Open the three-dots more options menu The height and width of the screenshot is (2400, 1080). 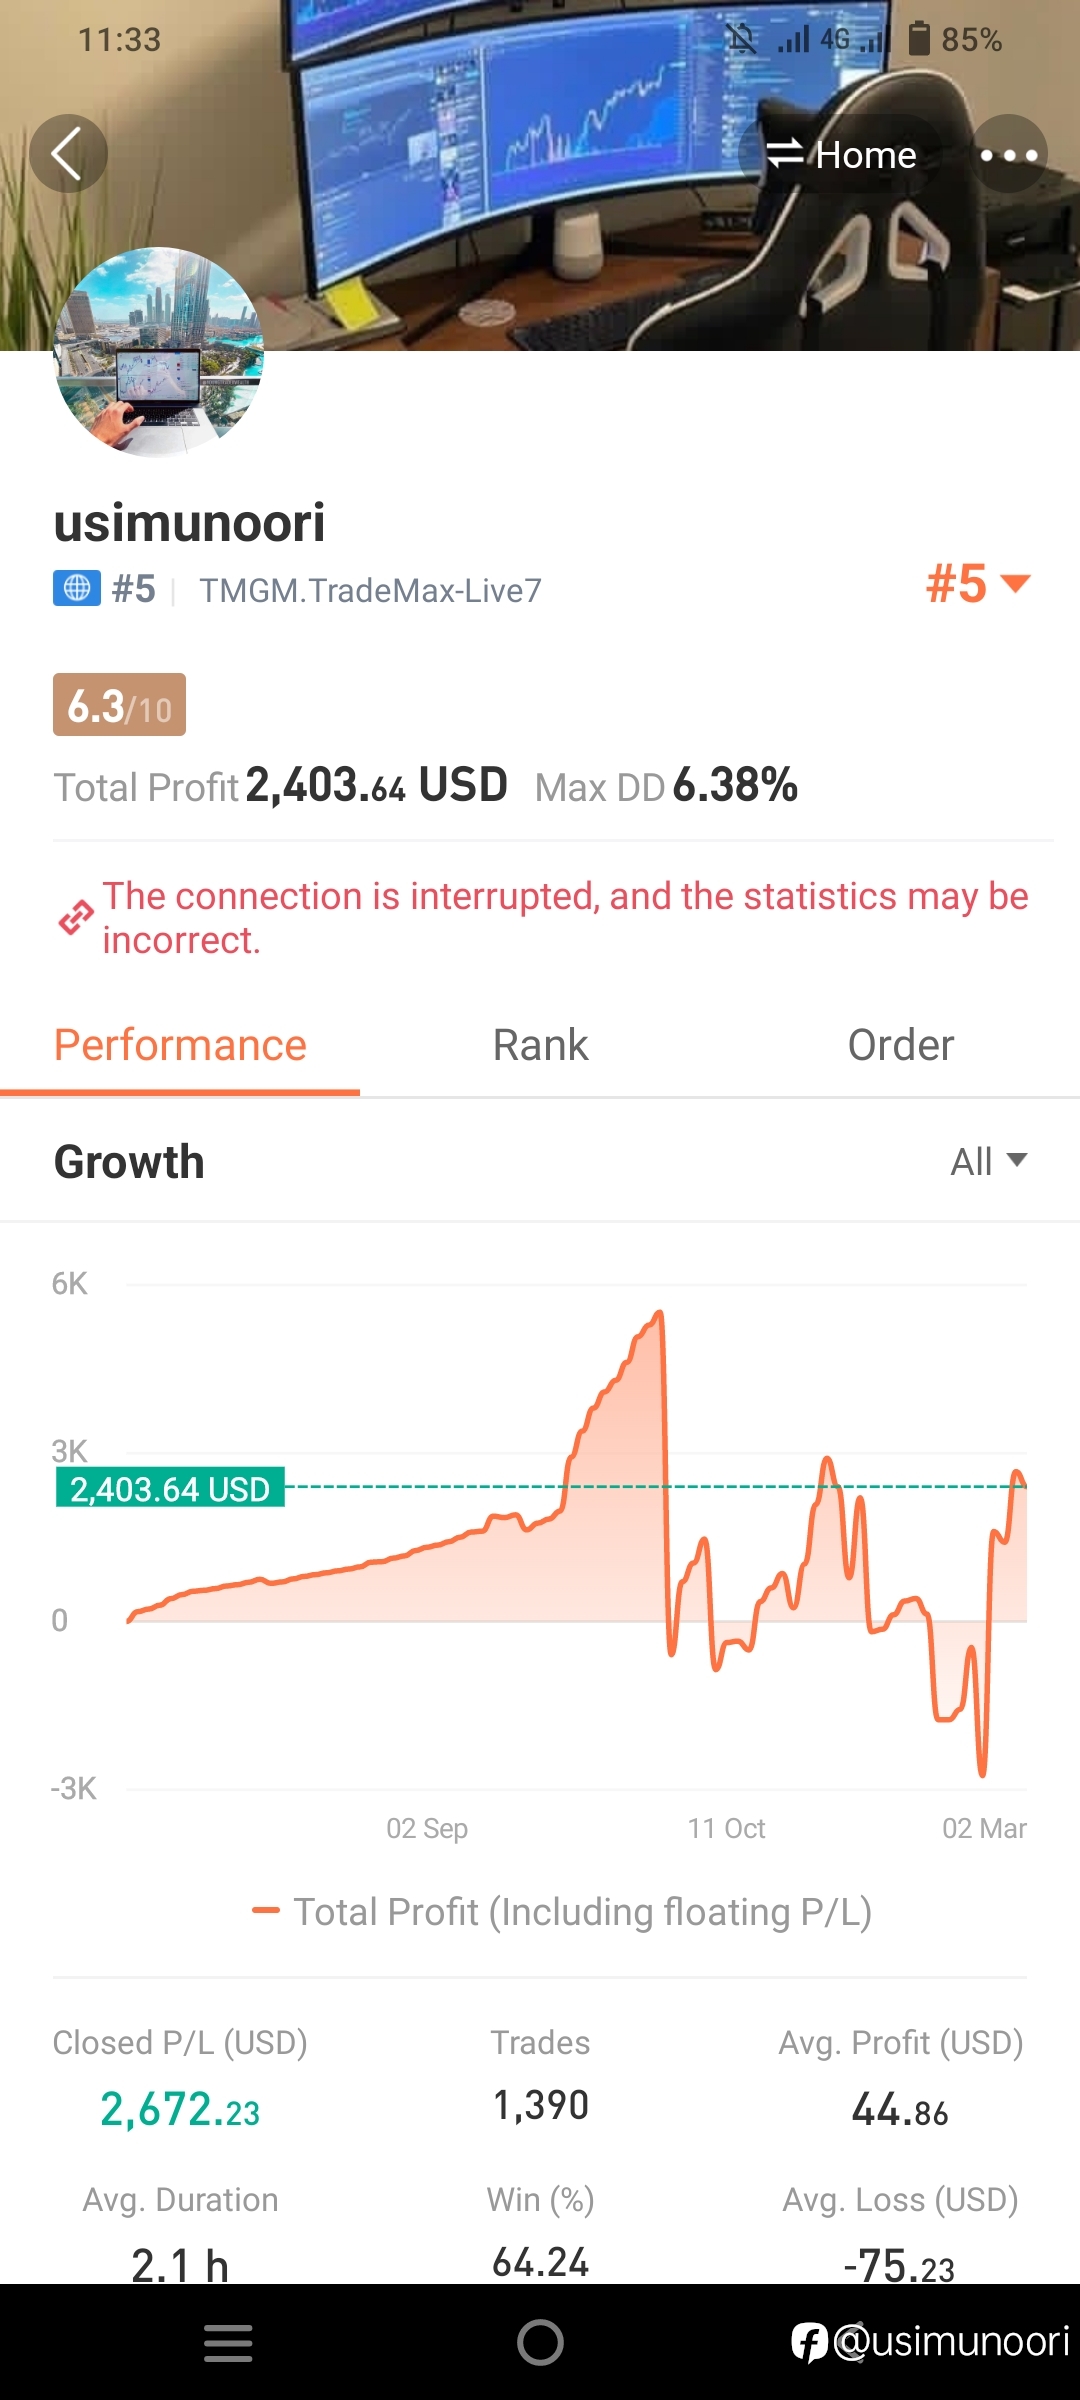tap(1008, 154)
